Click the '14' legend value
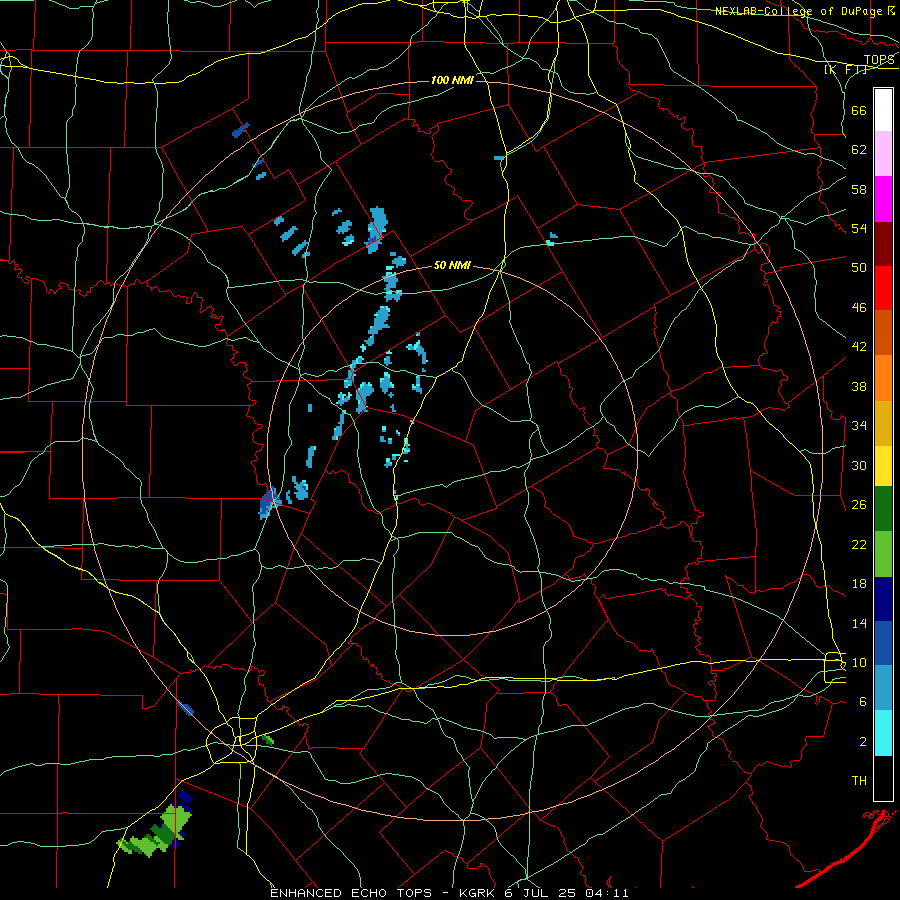This screenshot has width=900, height=900. tap(859, 623)
